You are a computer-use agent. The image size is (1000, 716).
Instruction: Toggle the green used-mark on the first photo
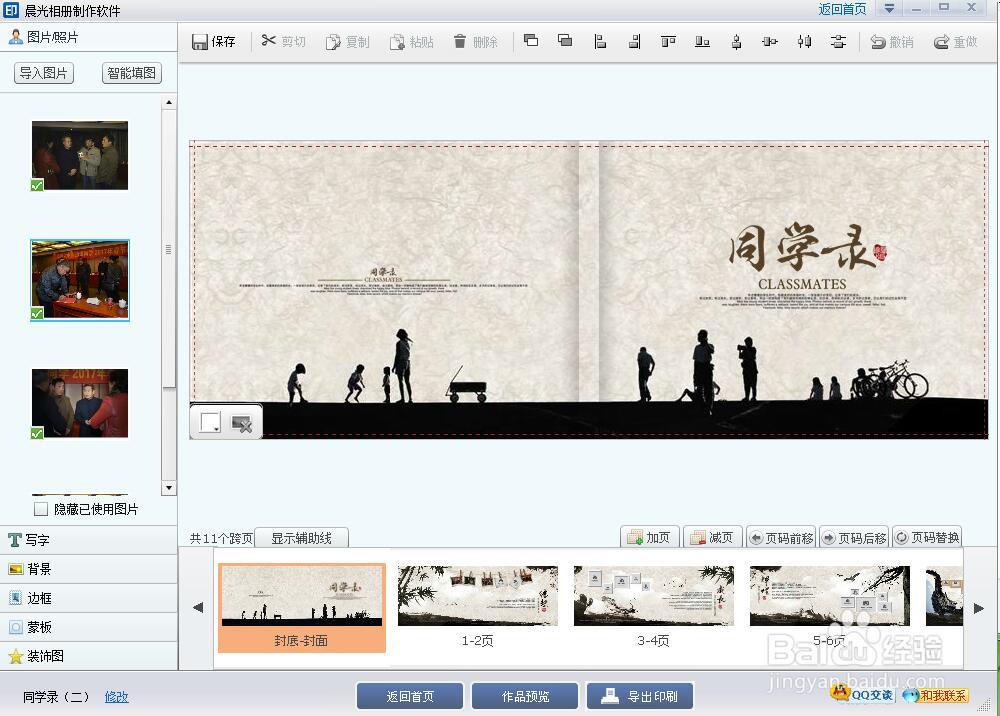(x=36, y=186)
